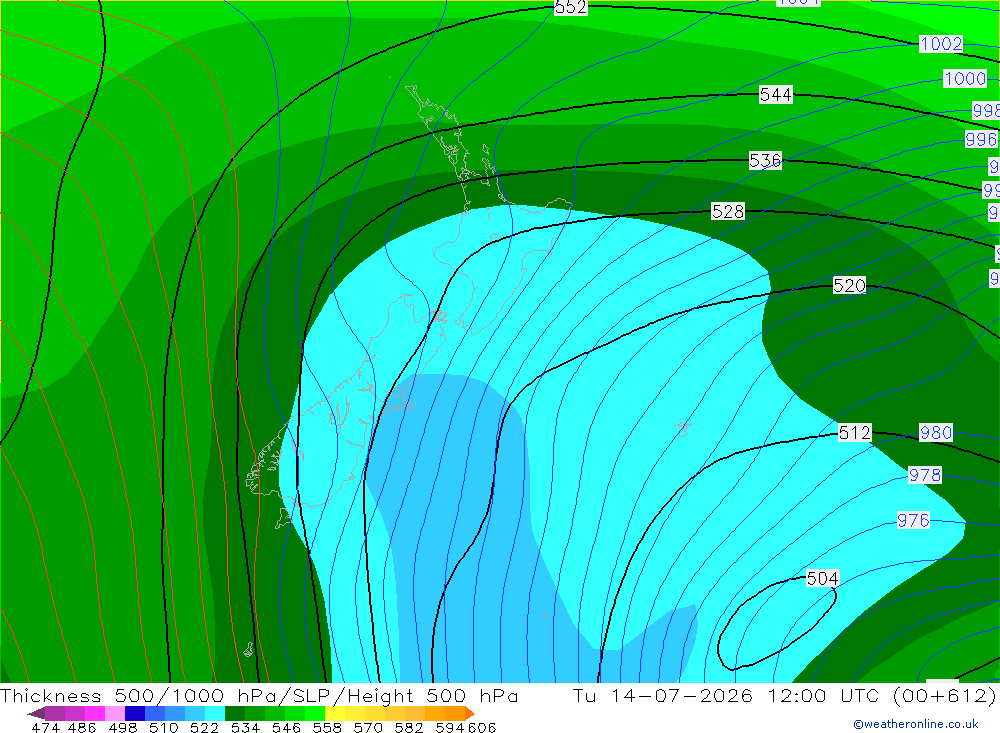Image resolution: width=1000 pixels, height=733 pixels.
Task: Click the 558 legend value
Action: [327, 727]
